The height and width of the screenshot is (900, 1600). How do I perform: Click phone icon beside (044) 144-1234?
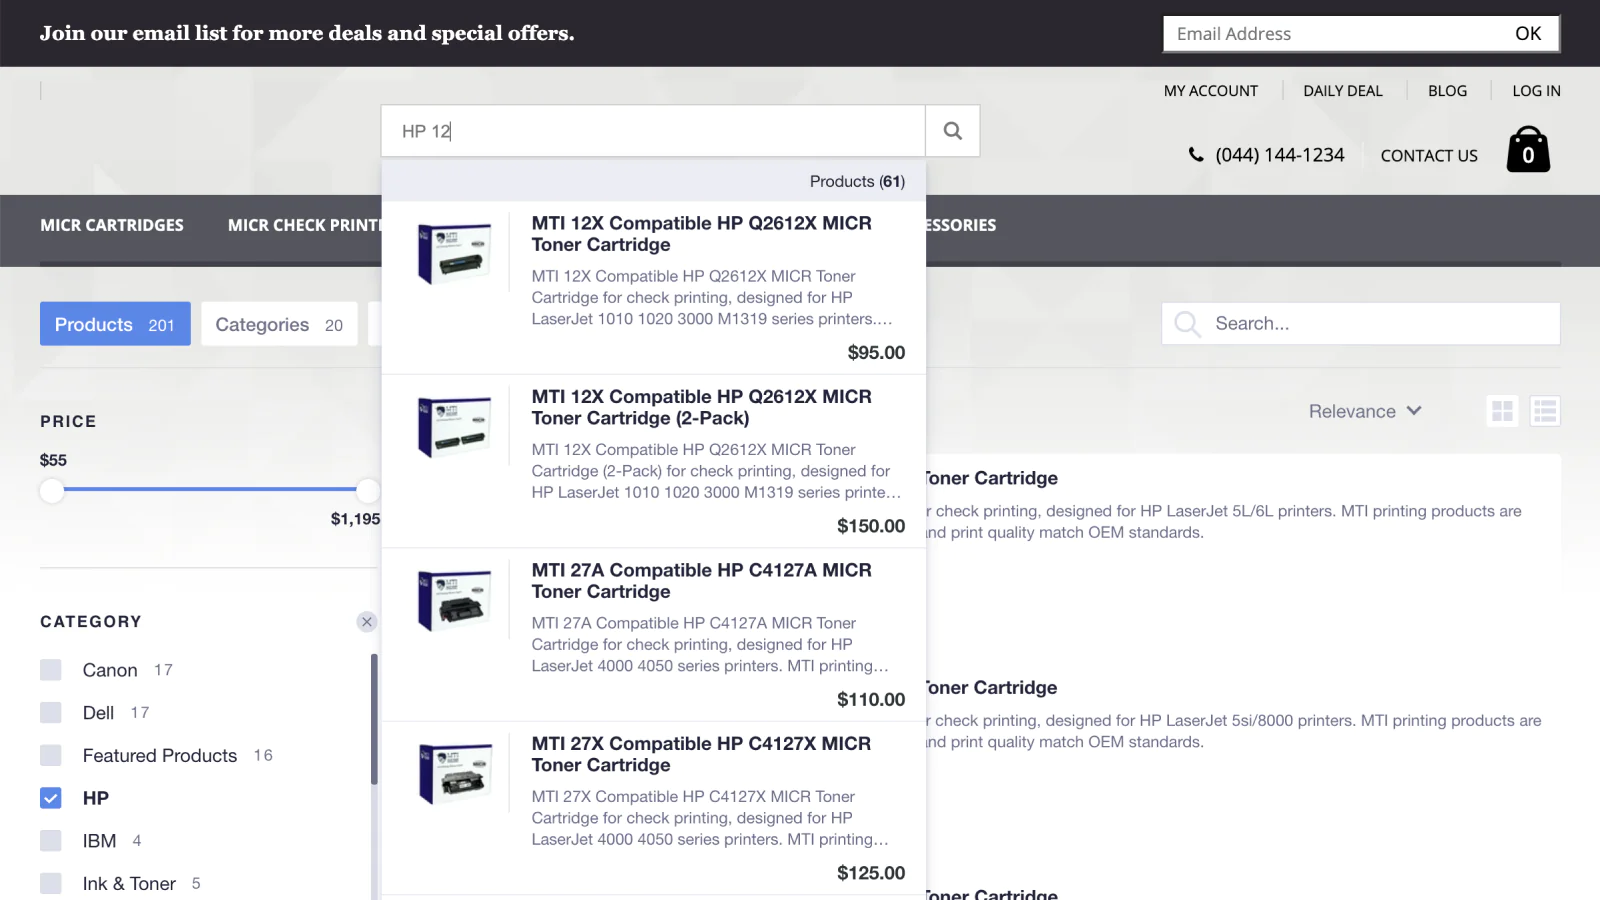[1196, 155]
